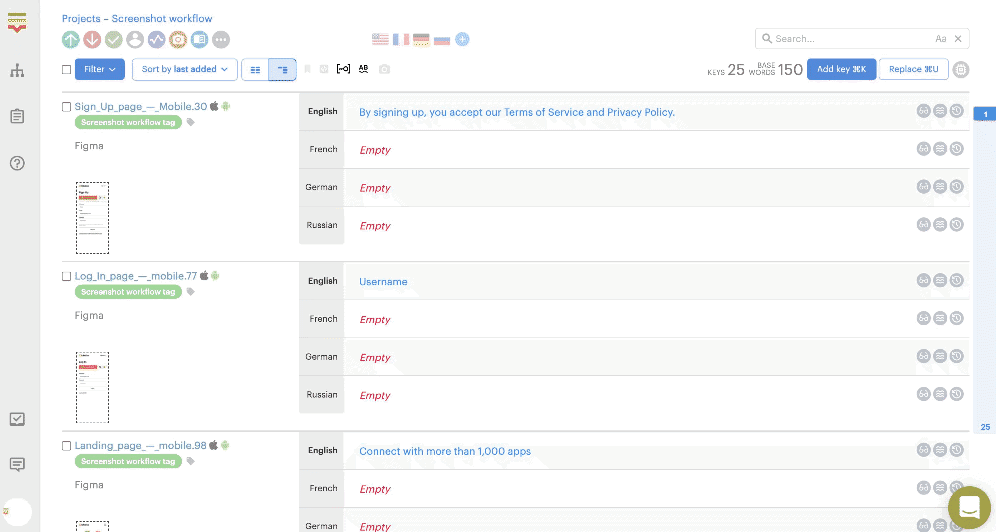The width and height of the screenshot is (996, 532).
Task: Click the Lokalise logo in sidebar
Action: pyautogui.click(x=17, y=23)
